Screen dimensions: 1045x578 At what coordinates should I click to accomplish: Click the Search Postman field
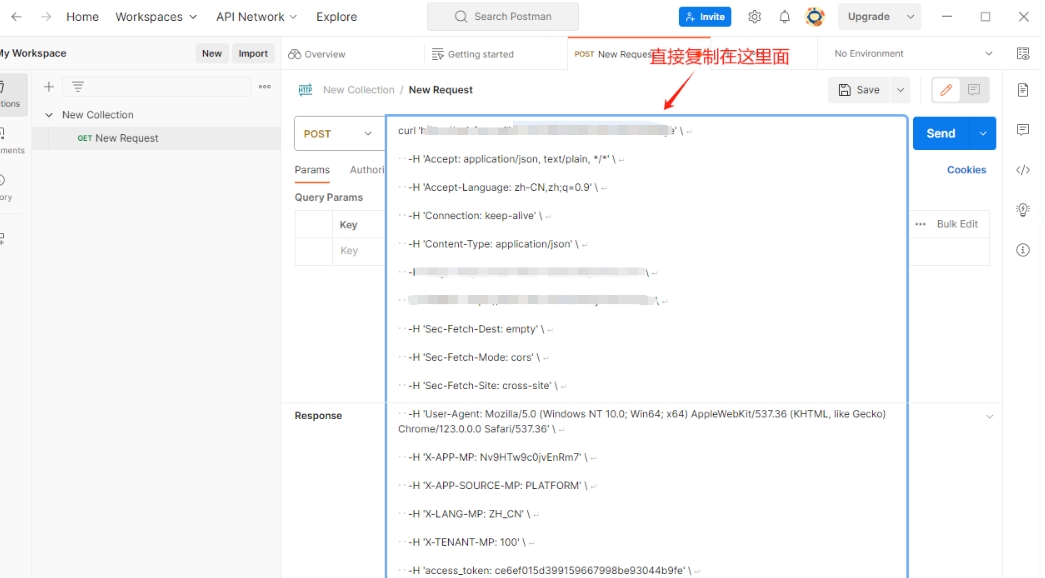pyautogui.click(x=503, y=17)
